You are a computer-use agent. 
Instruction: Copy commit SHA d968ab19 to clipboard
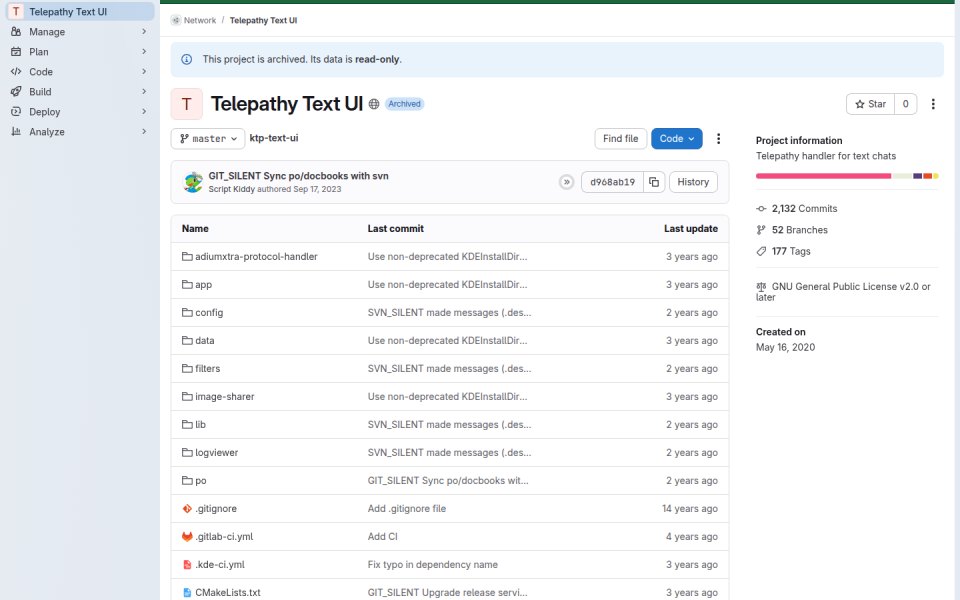coord(654,182)
